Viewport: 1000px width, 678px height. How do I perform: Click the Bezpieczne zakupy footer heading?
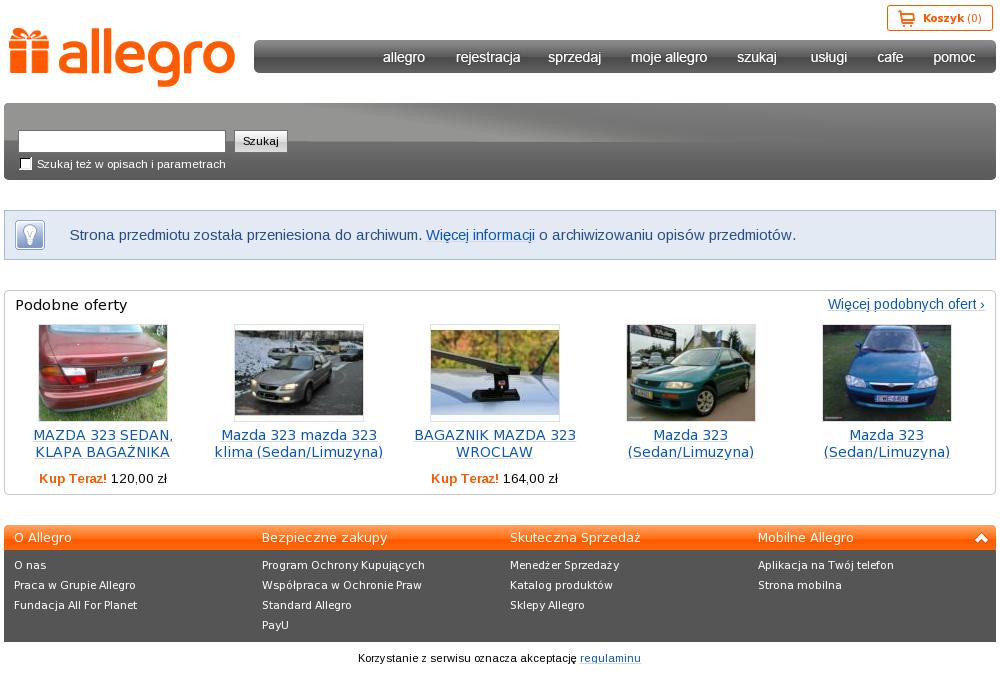click(x=325, y=538)
